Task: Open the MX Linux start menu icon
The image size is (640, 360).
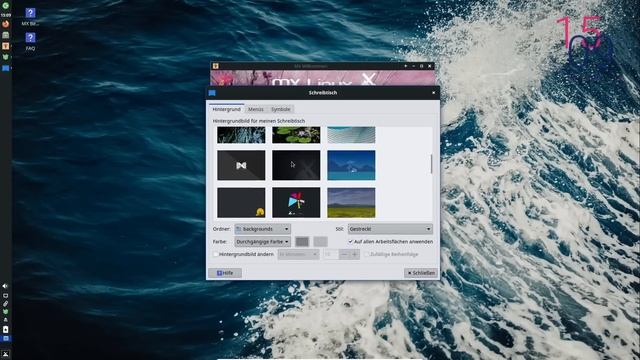Action: (x=5, y=5)
